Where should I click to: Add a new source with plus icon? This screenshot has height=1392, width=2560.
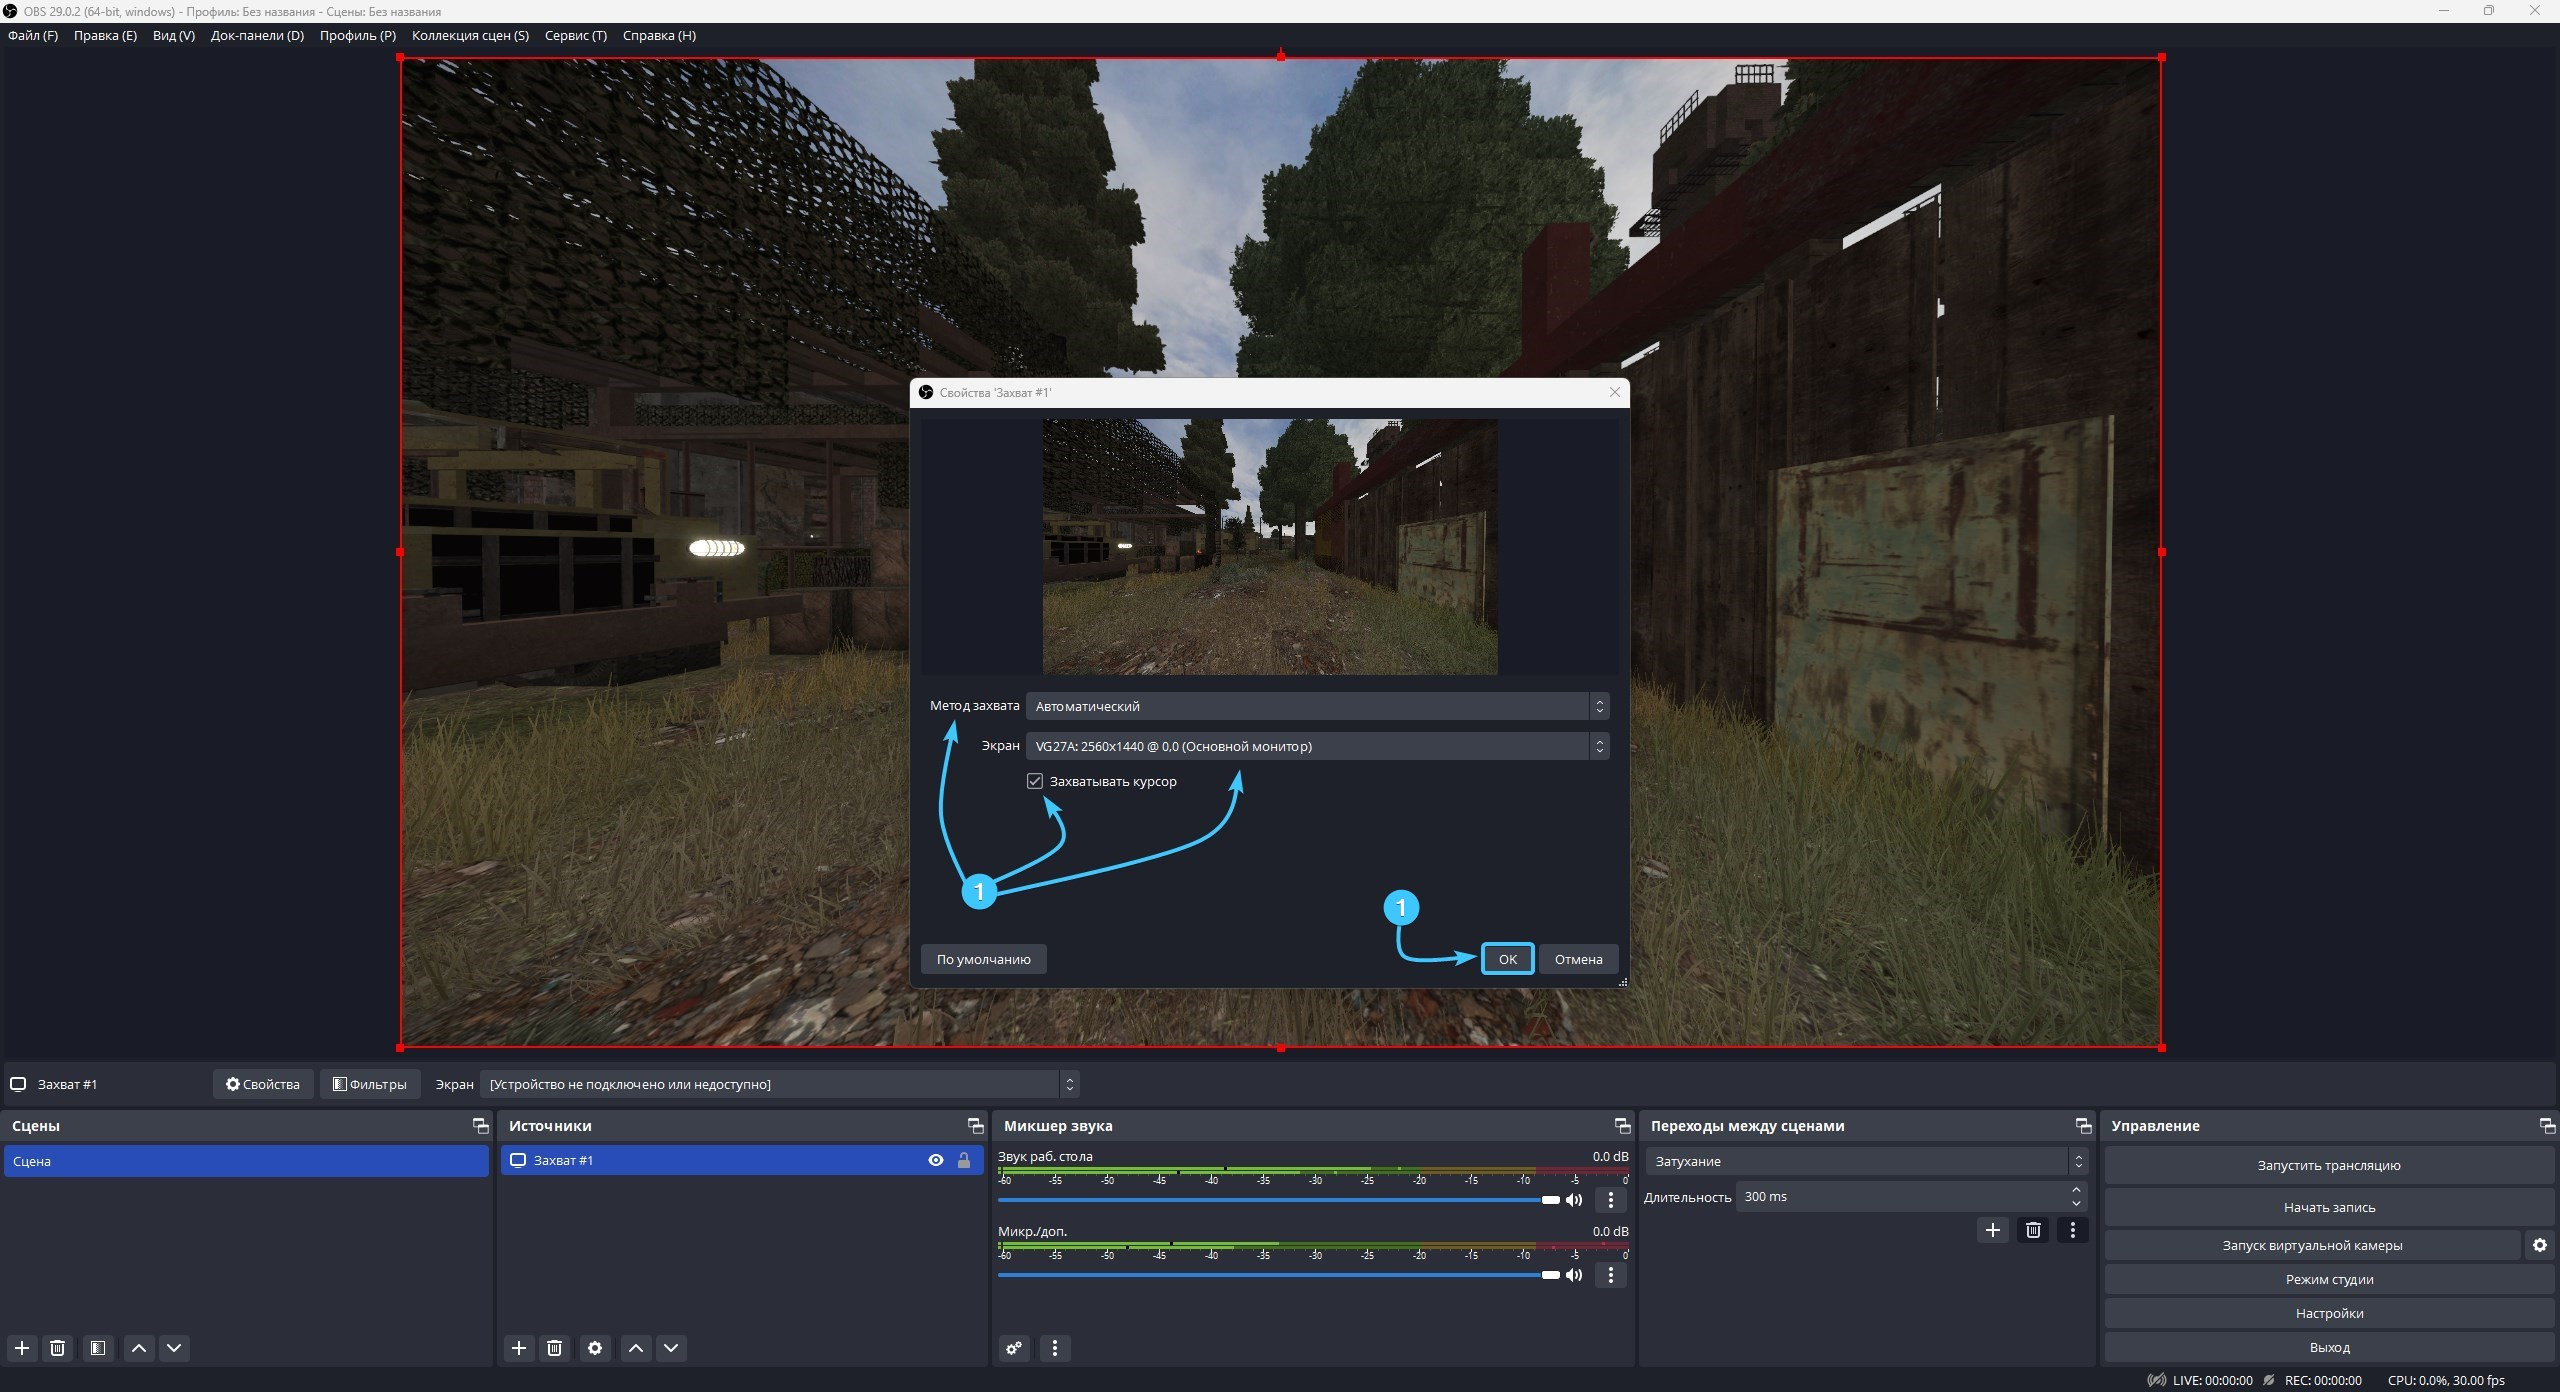[x=519, y=1348]
